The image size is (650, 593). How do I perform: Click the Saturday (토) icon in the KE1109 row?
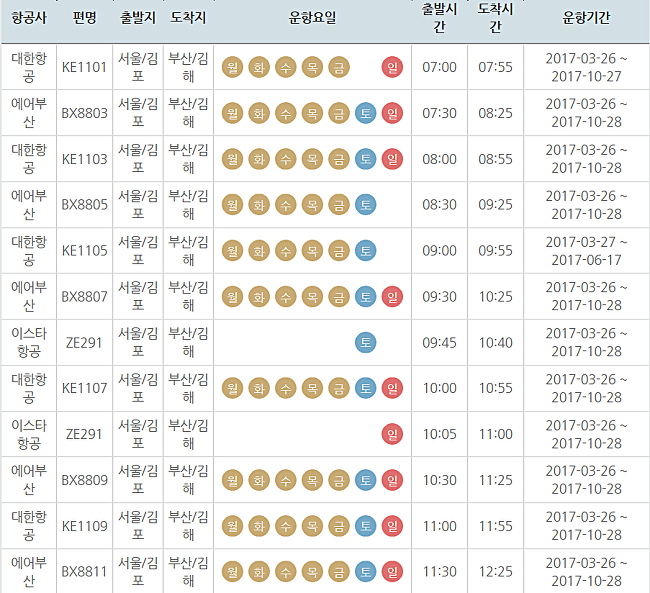click(366, 526)
